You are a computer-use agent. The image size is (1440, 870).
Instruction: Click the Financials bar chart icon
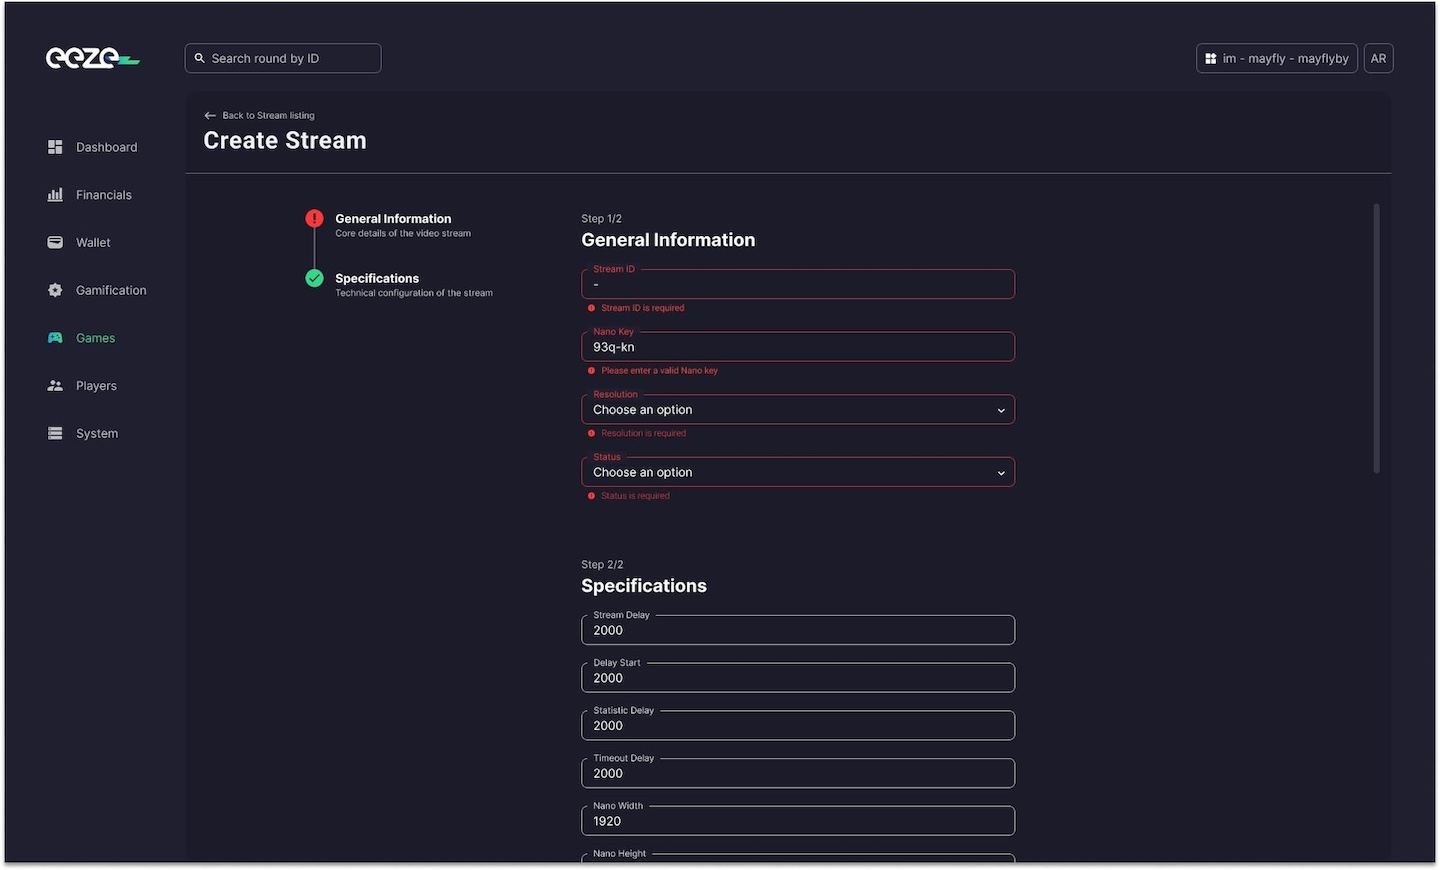[55, 195]
